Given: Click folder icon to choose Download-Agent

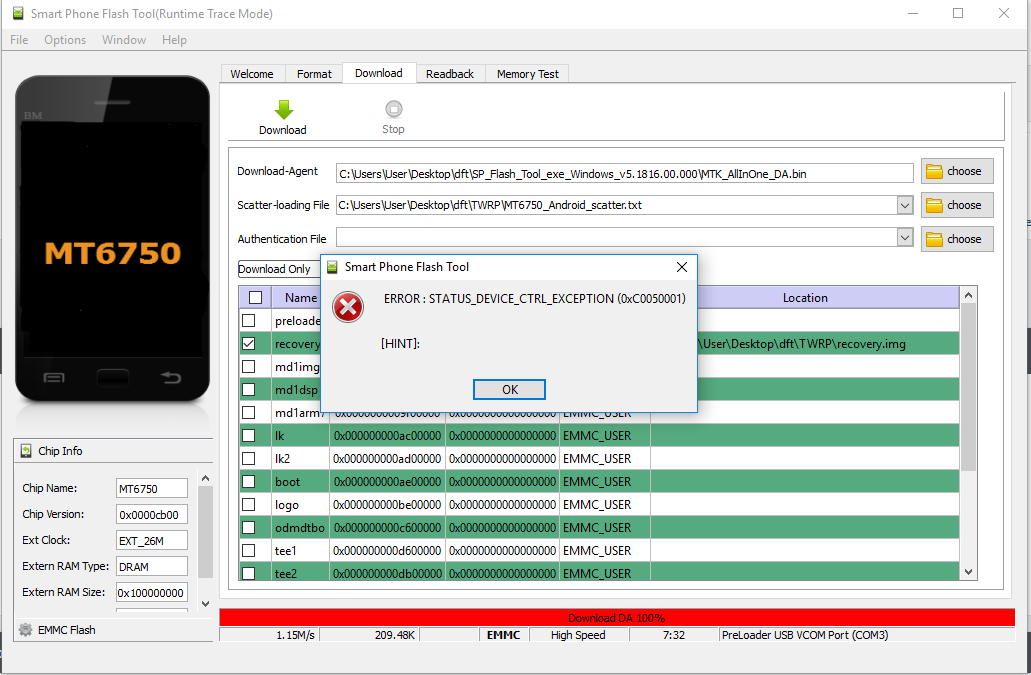Looking at the screenshot, I should coord(935,171).
